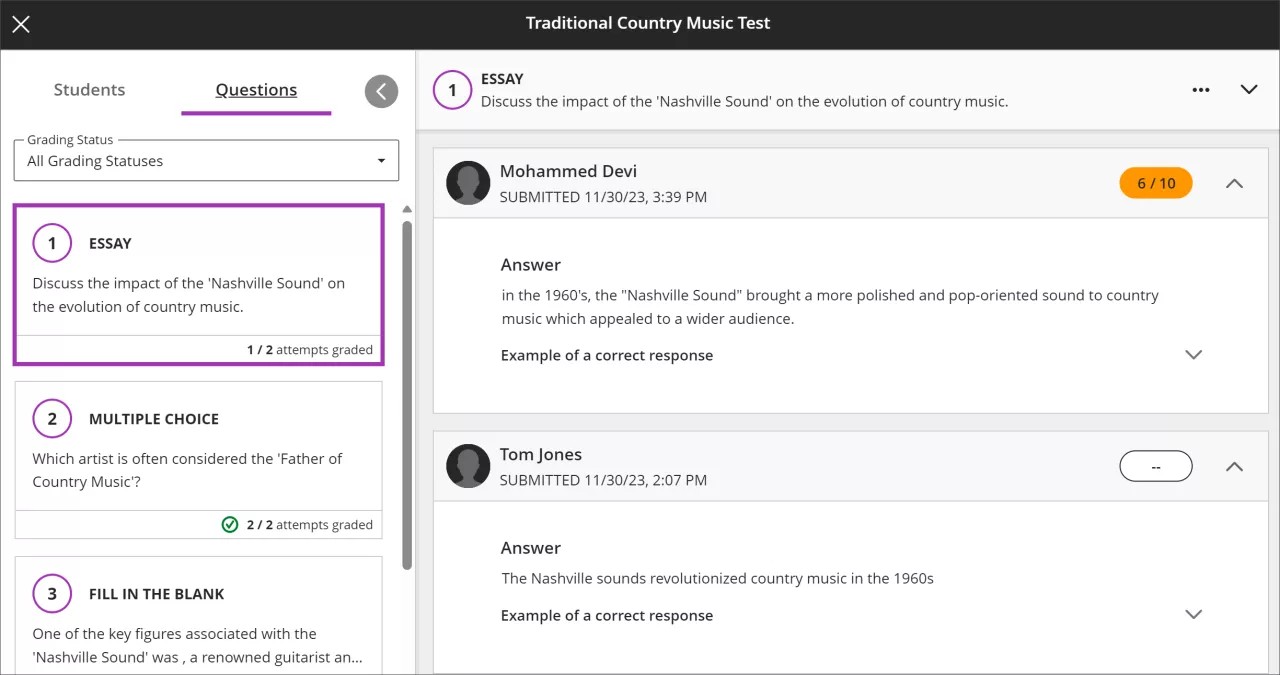Image resolution: width=1280 pixels, height=675 pixels.
Task: Open the question options ellipsis menu
Action: click(x=1200, y=89)
